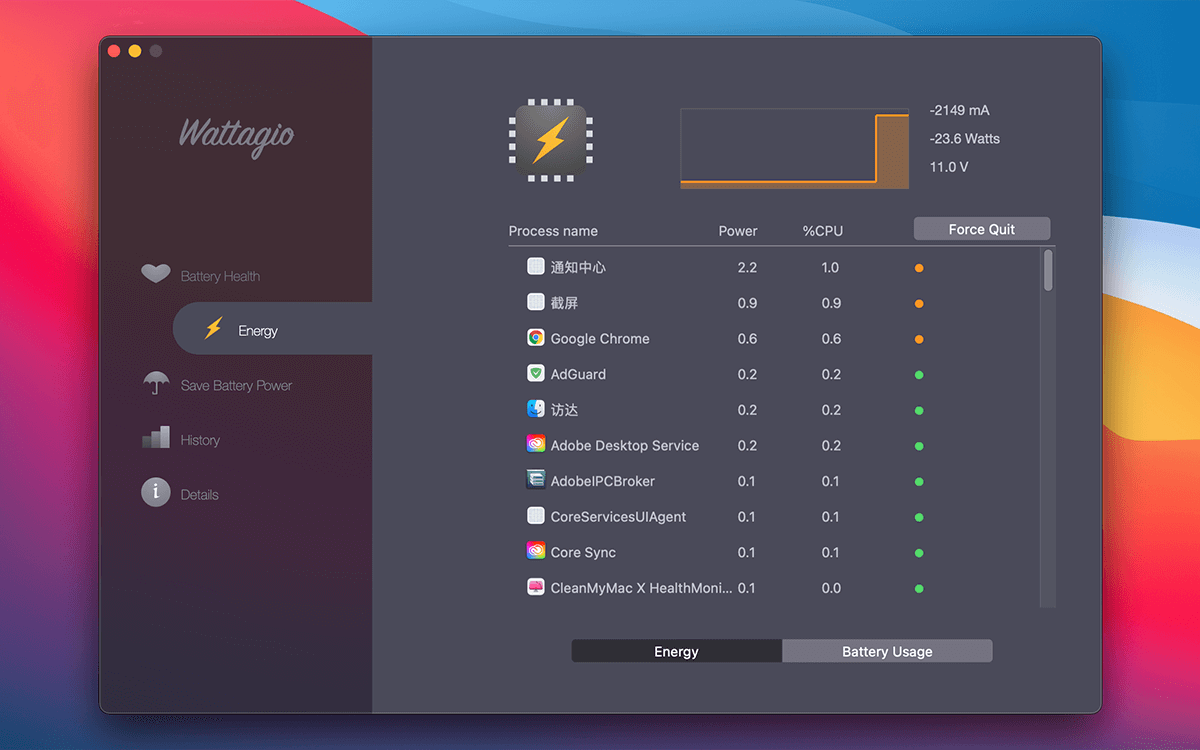Click the Details info circle icon
The width and height of the screenshot is (1200, 750).
coord(155,492)
